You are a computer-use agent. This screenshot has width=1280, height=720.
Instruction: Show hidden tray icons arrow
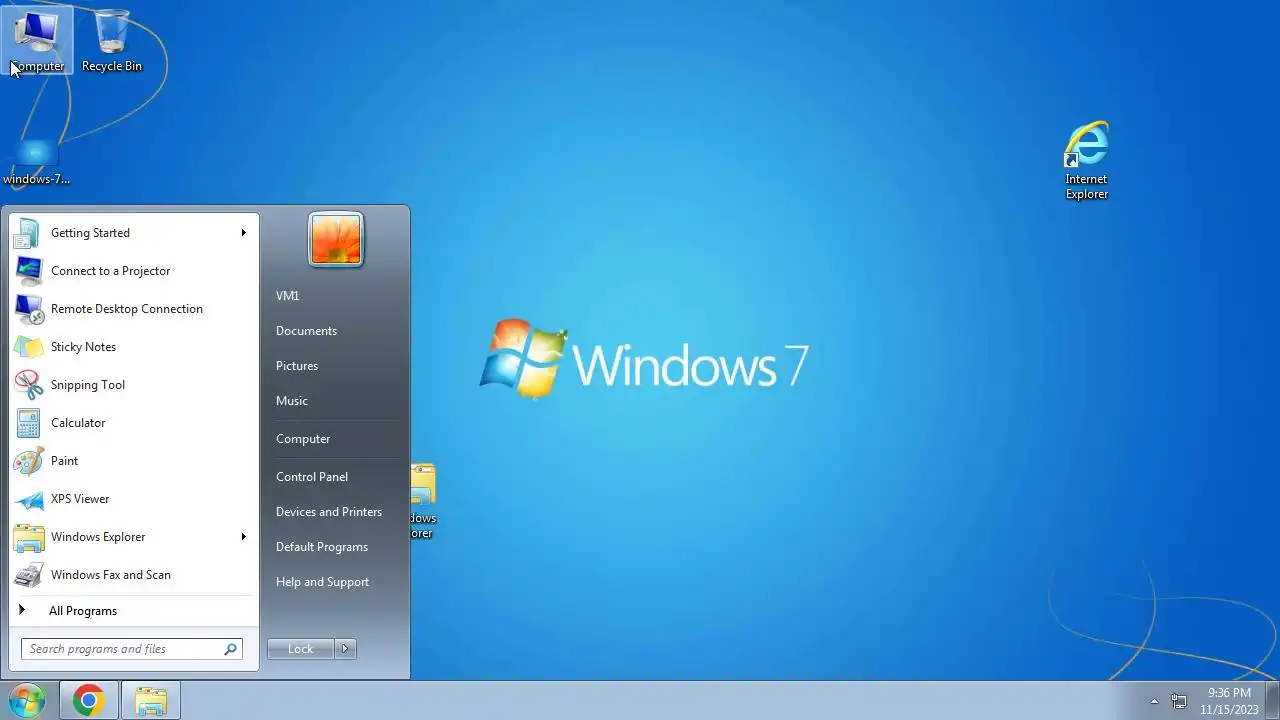click(1154, 701)
